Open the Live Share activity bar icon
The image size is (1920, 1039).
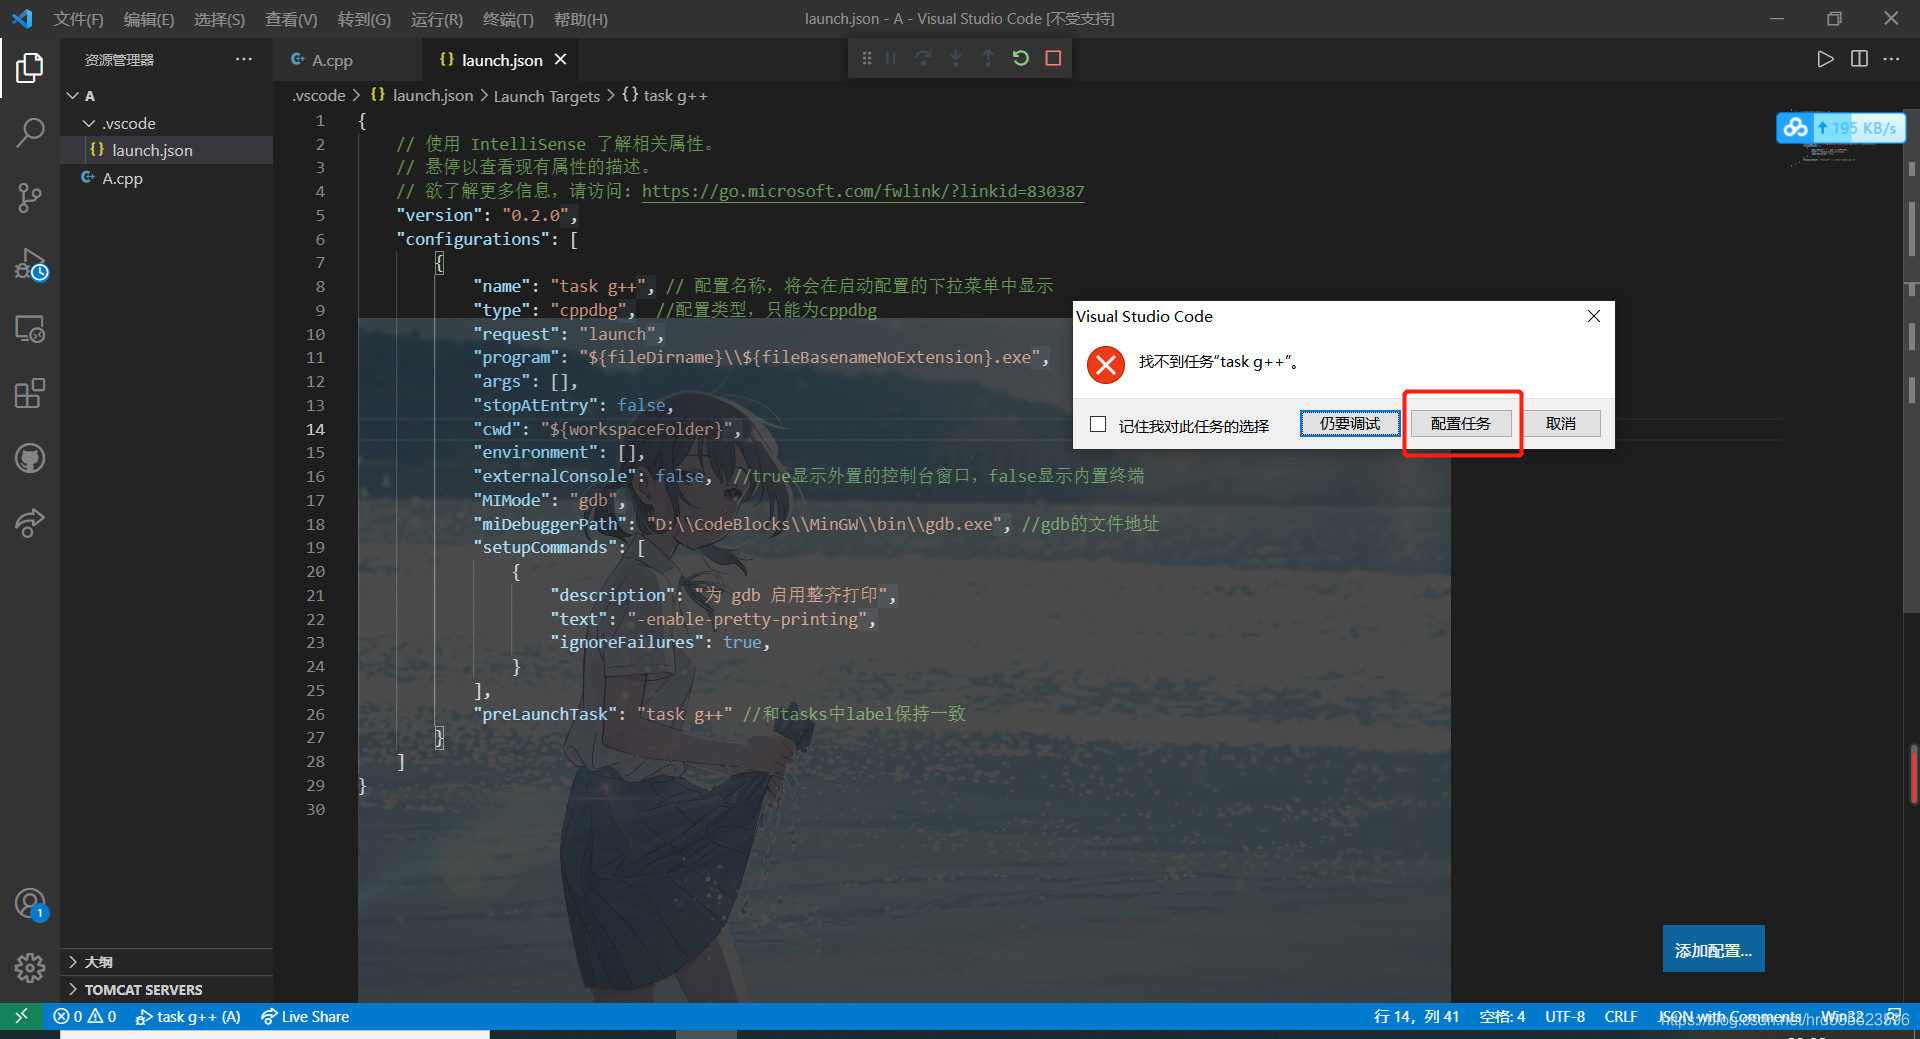click(x=30, y=523)
